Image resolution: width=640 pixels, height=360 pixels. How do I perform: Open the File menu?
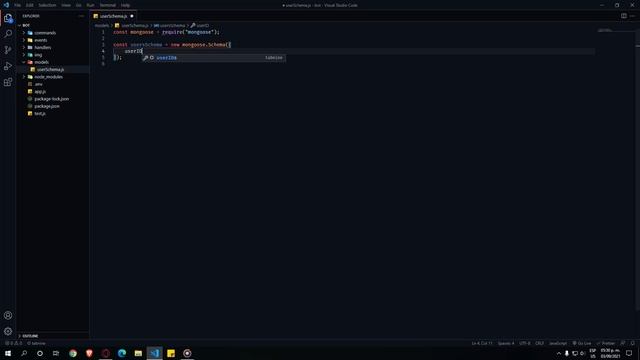coord(18,5)
